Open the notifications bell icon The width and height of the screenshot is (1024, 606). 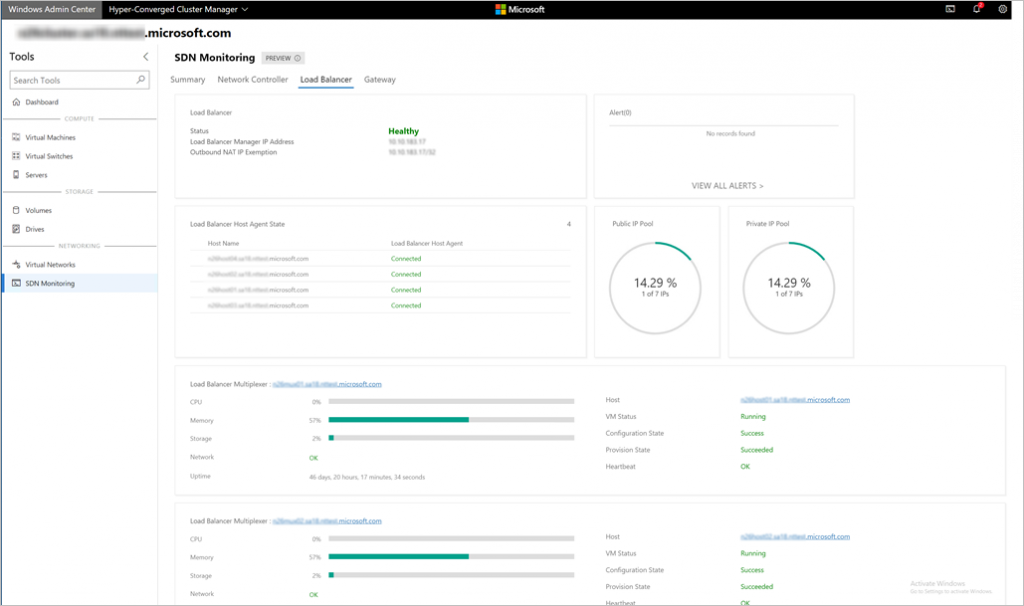point(977,9)
